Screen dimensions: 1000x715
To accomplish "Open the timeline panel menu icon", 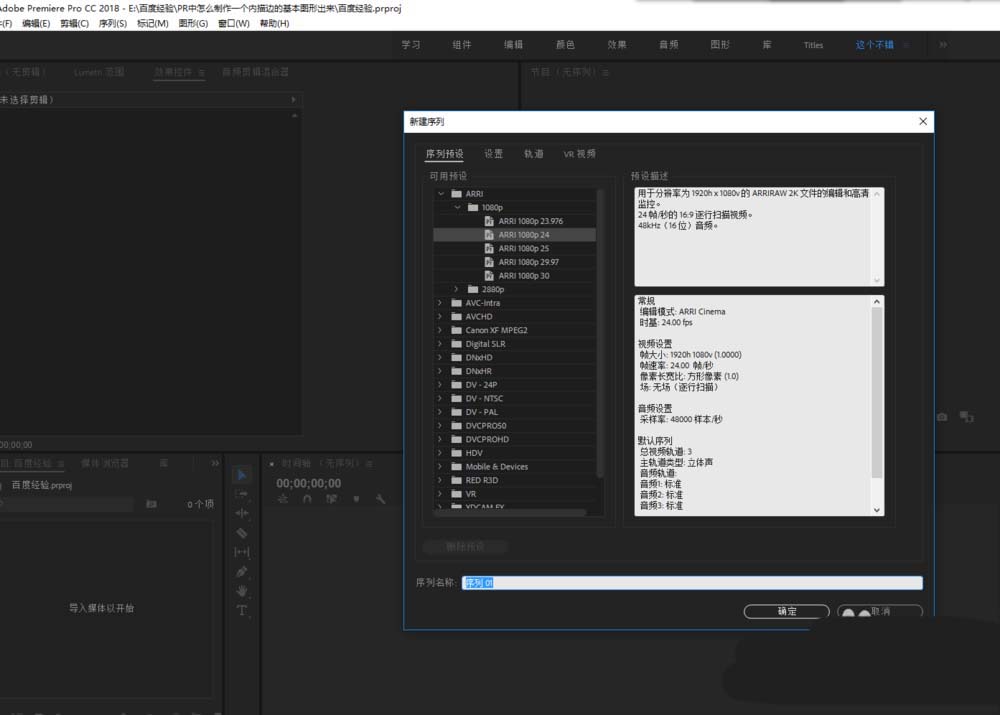I will [369, 464].
